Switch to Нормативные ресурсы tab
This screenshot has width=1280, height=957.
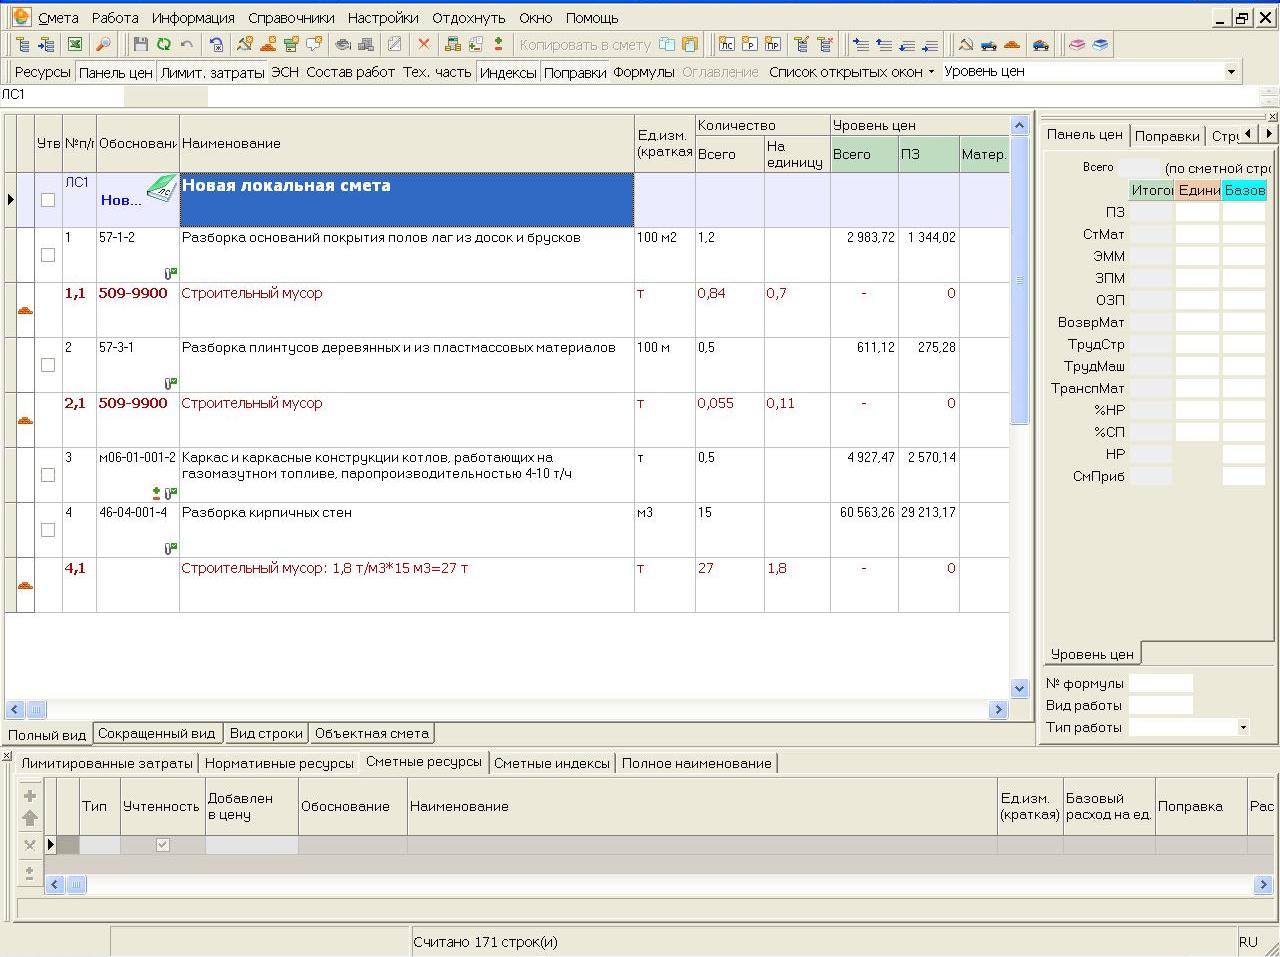tap(279, 763)
